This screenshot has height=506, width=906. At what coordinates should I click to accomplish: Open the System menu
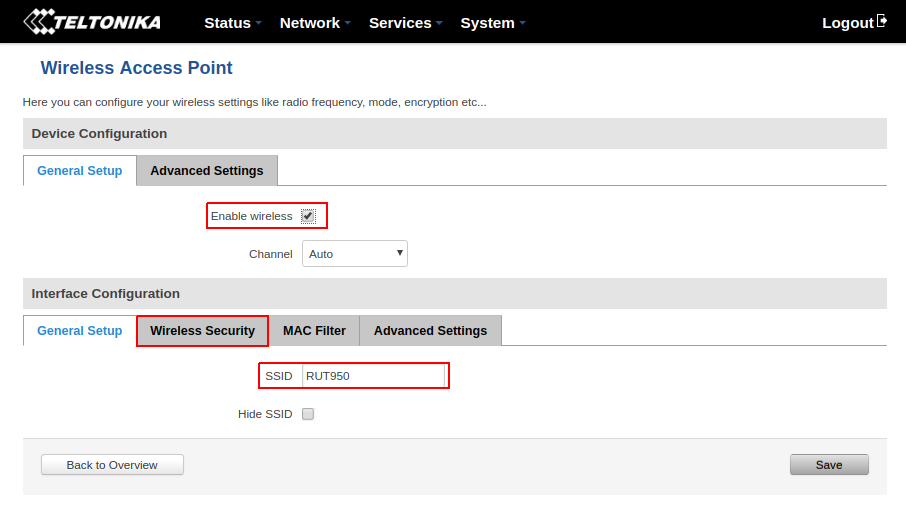(x=492, y=22)
